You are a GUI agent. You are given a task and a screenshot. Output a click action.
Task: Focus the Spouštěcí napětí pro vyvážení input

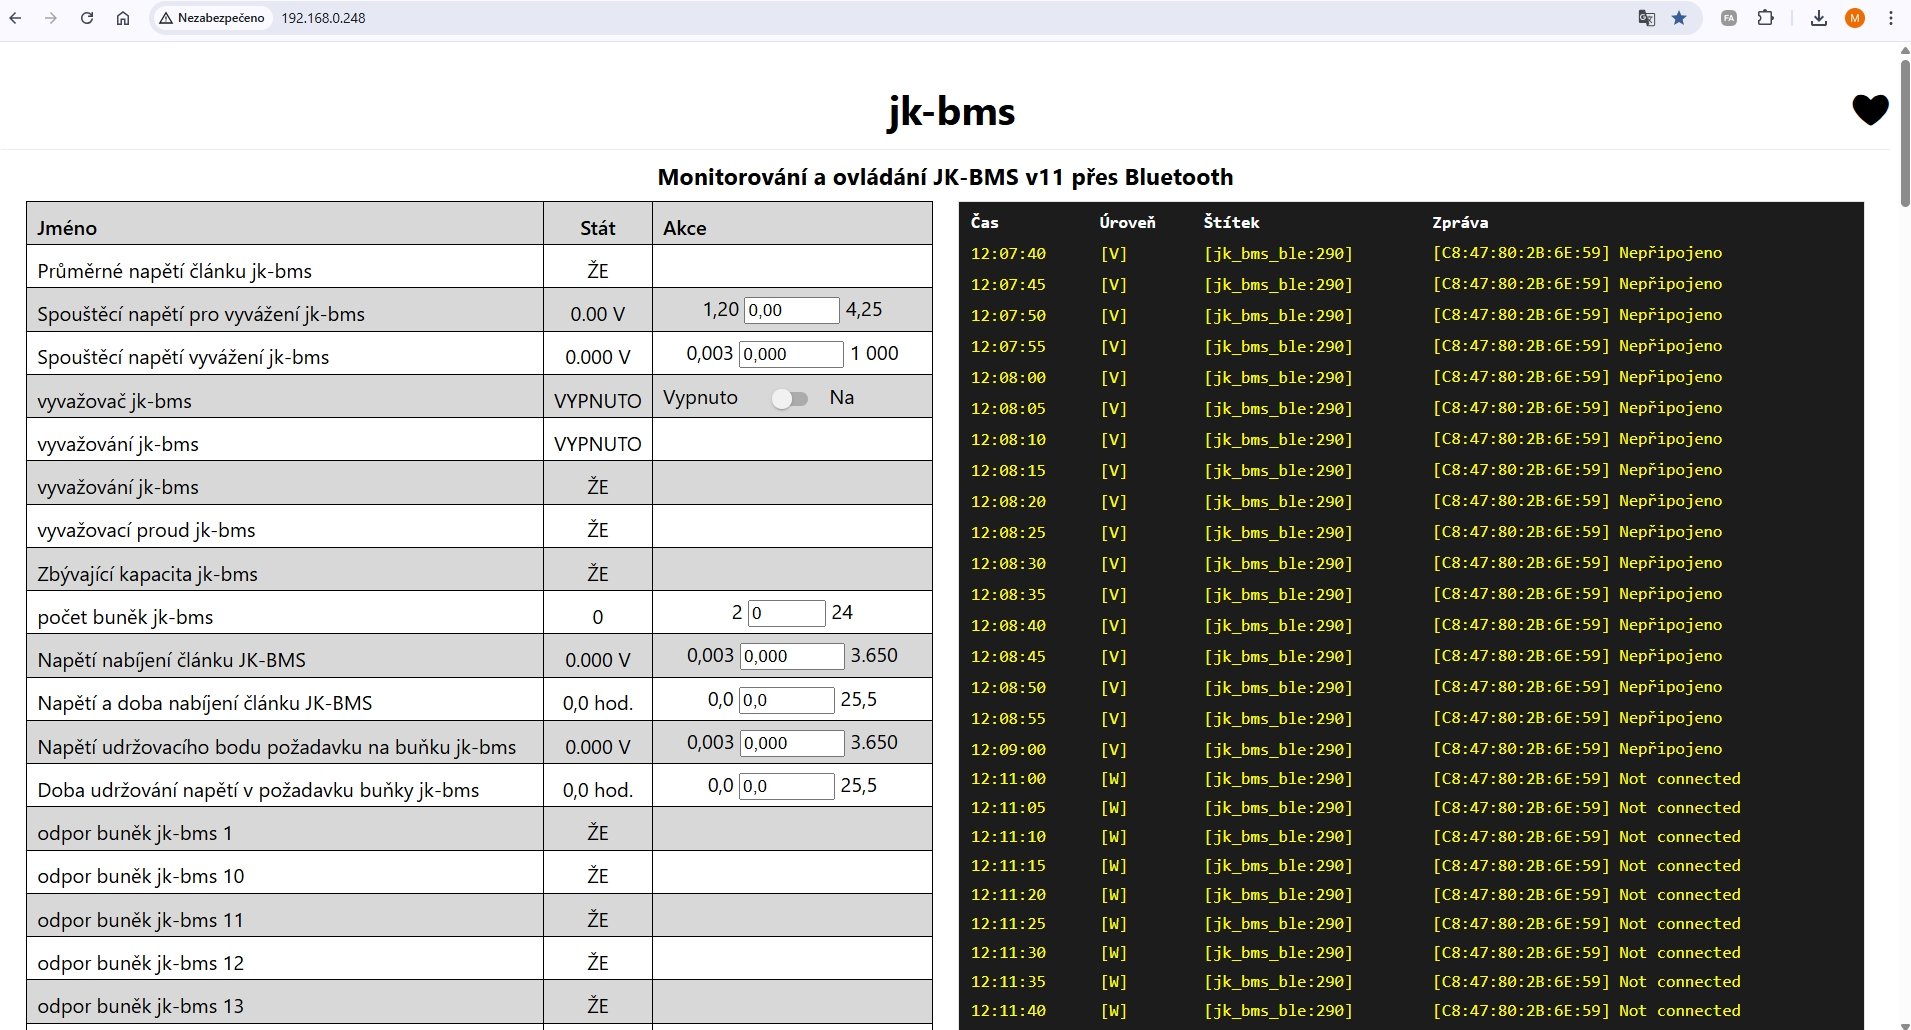(x=792, y=310)
